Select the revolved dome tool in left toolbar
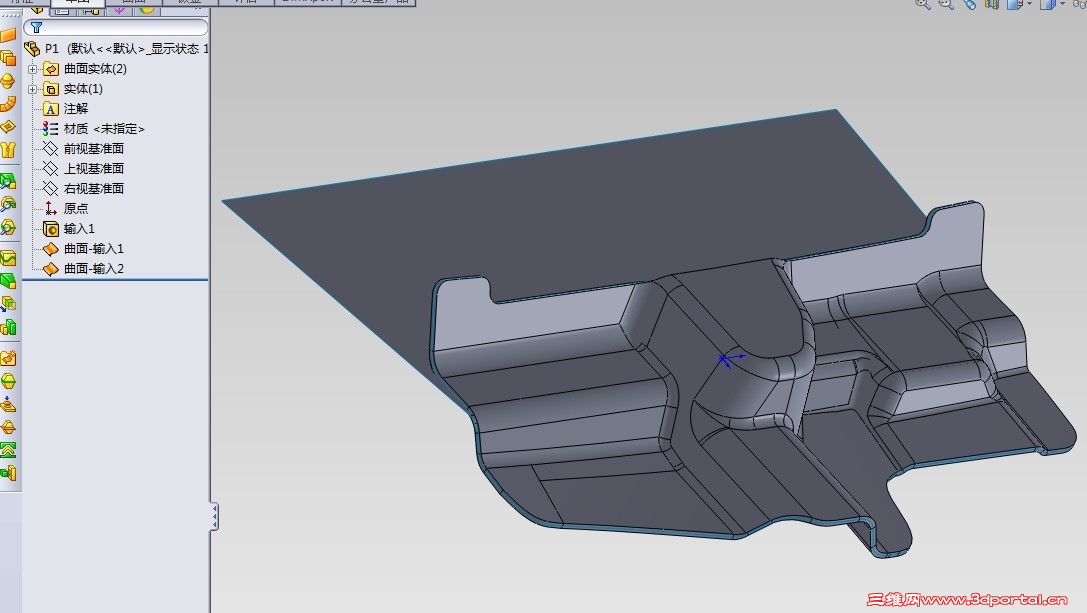1087x613 pixels. (8, 81)
